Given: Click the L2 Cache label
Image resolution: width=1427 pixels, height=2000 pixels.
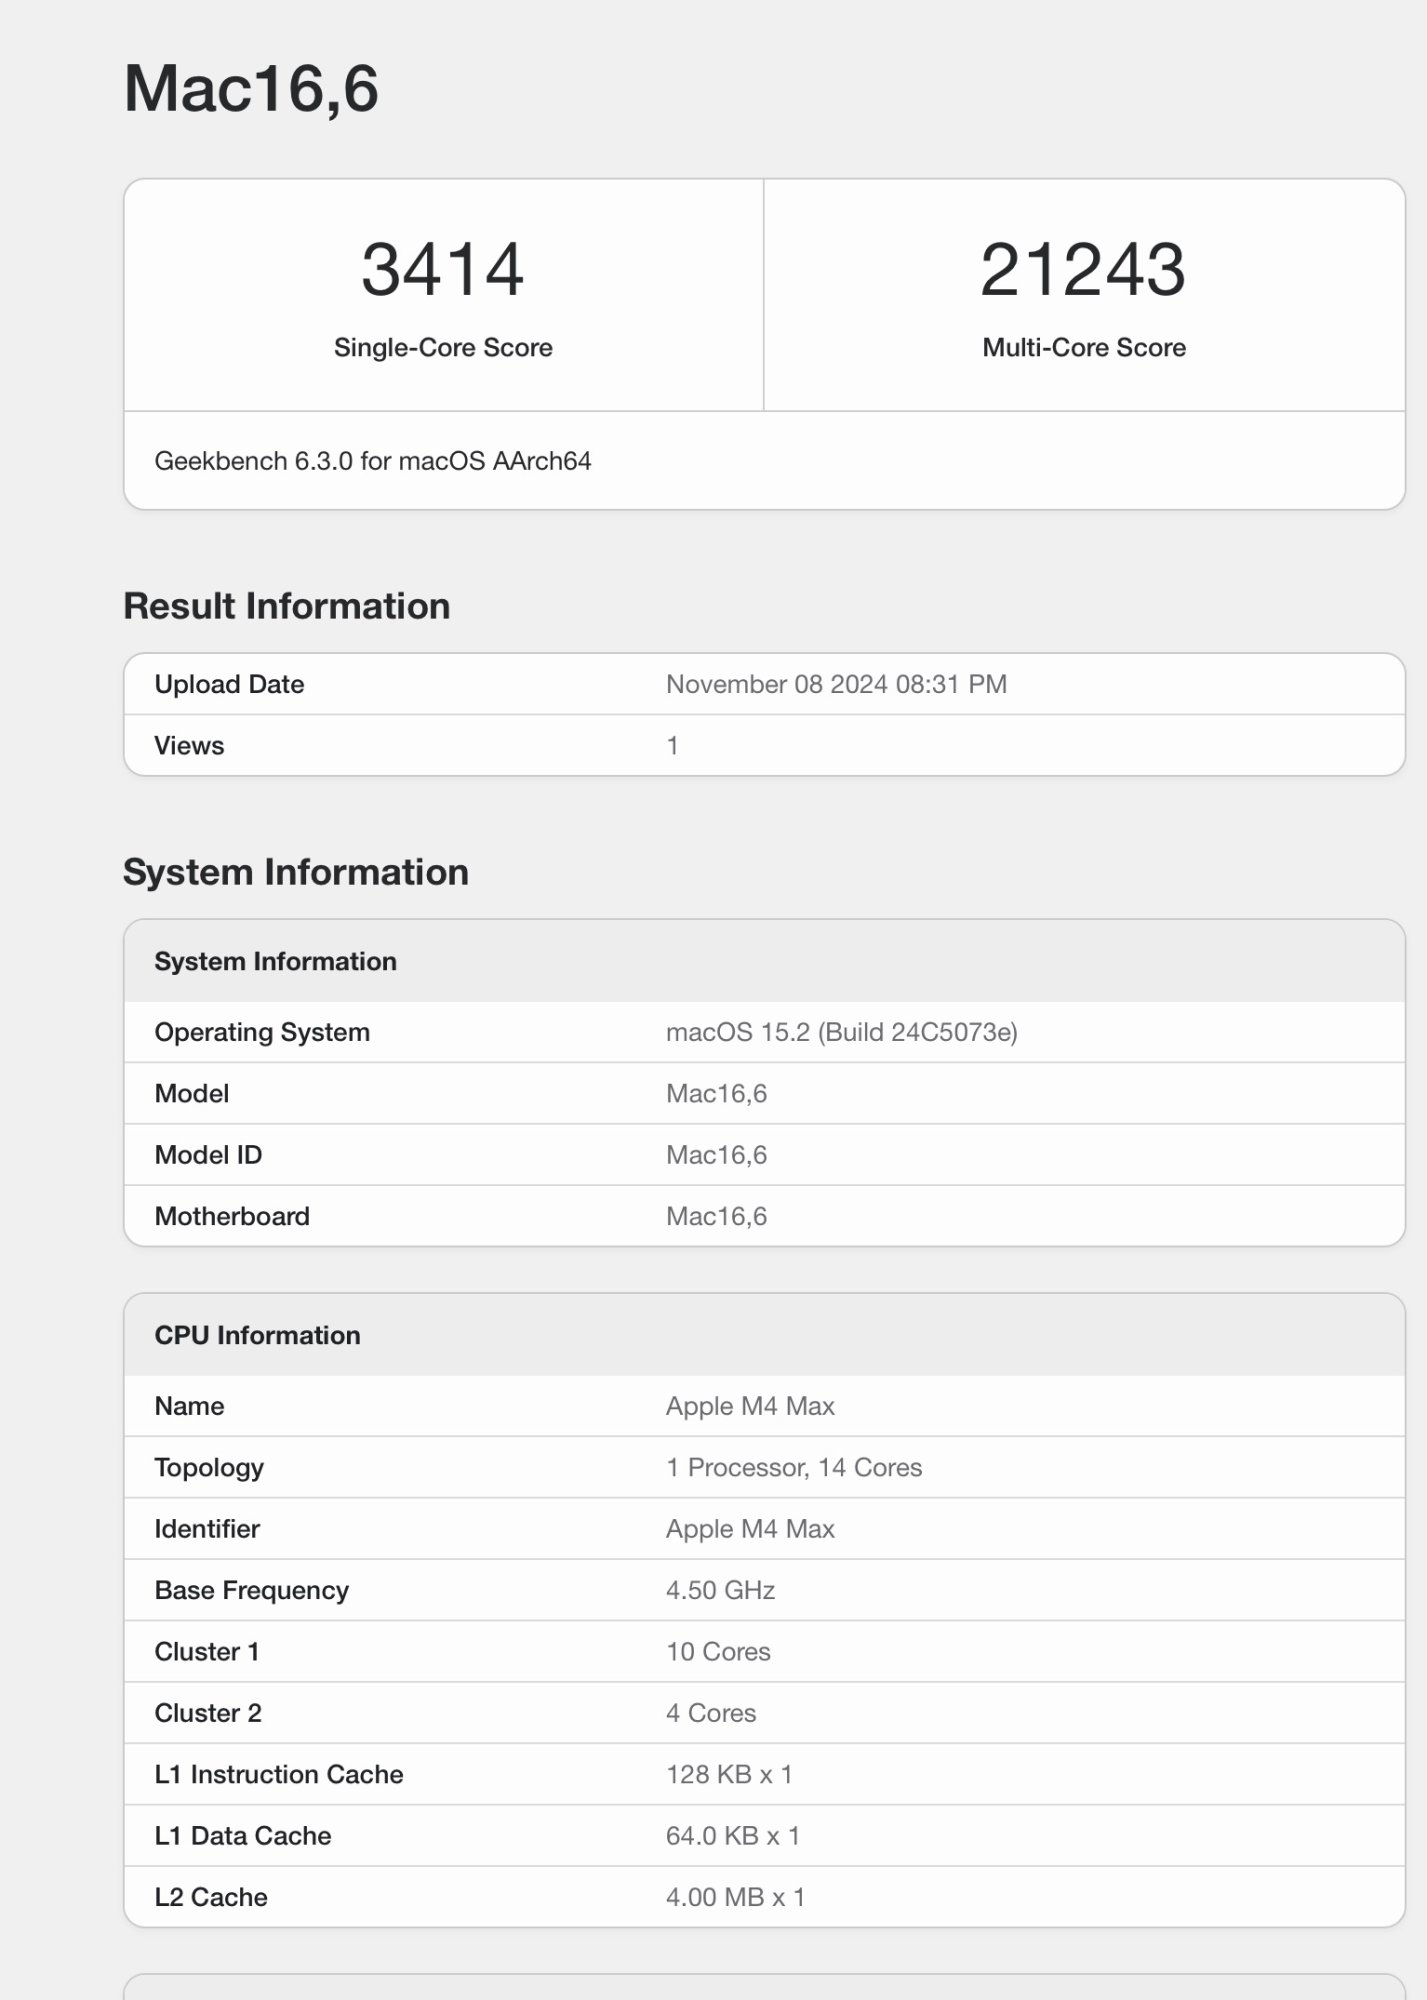Looking at the screenshot, I should (211, 1897).
